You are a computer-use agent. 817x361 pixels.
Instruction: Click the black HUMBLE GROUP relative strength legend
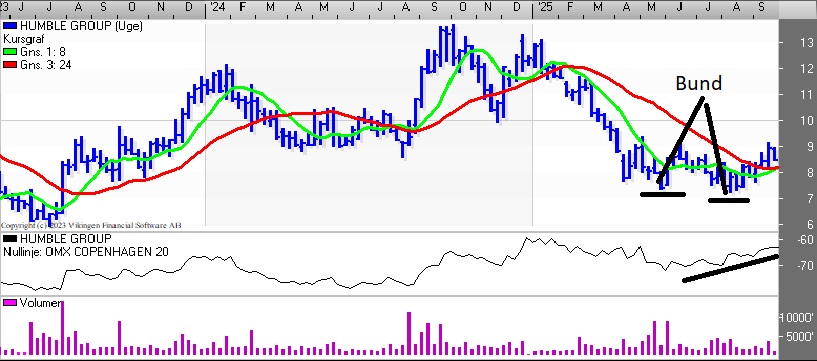tap(10, 239)
